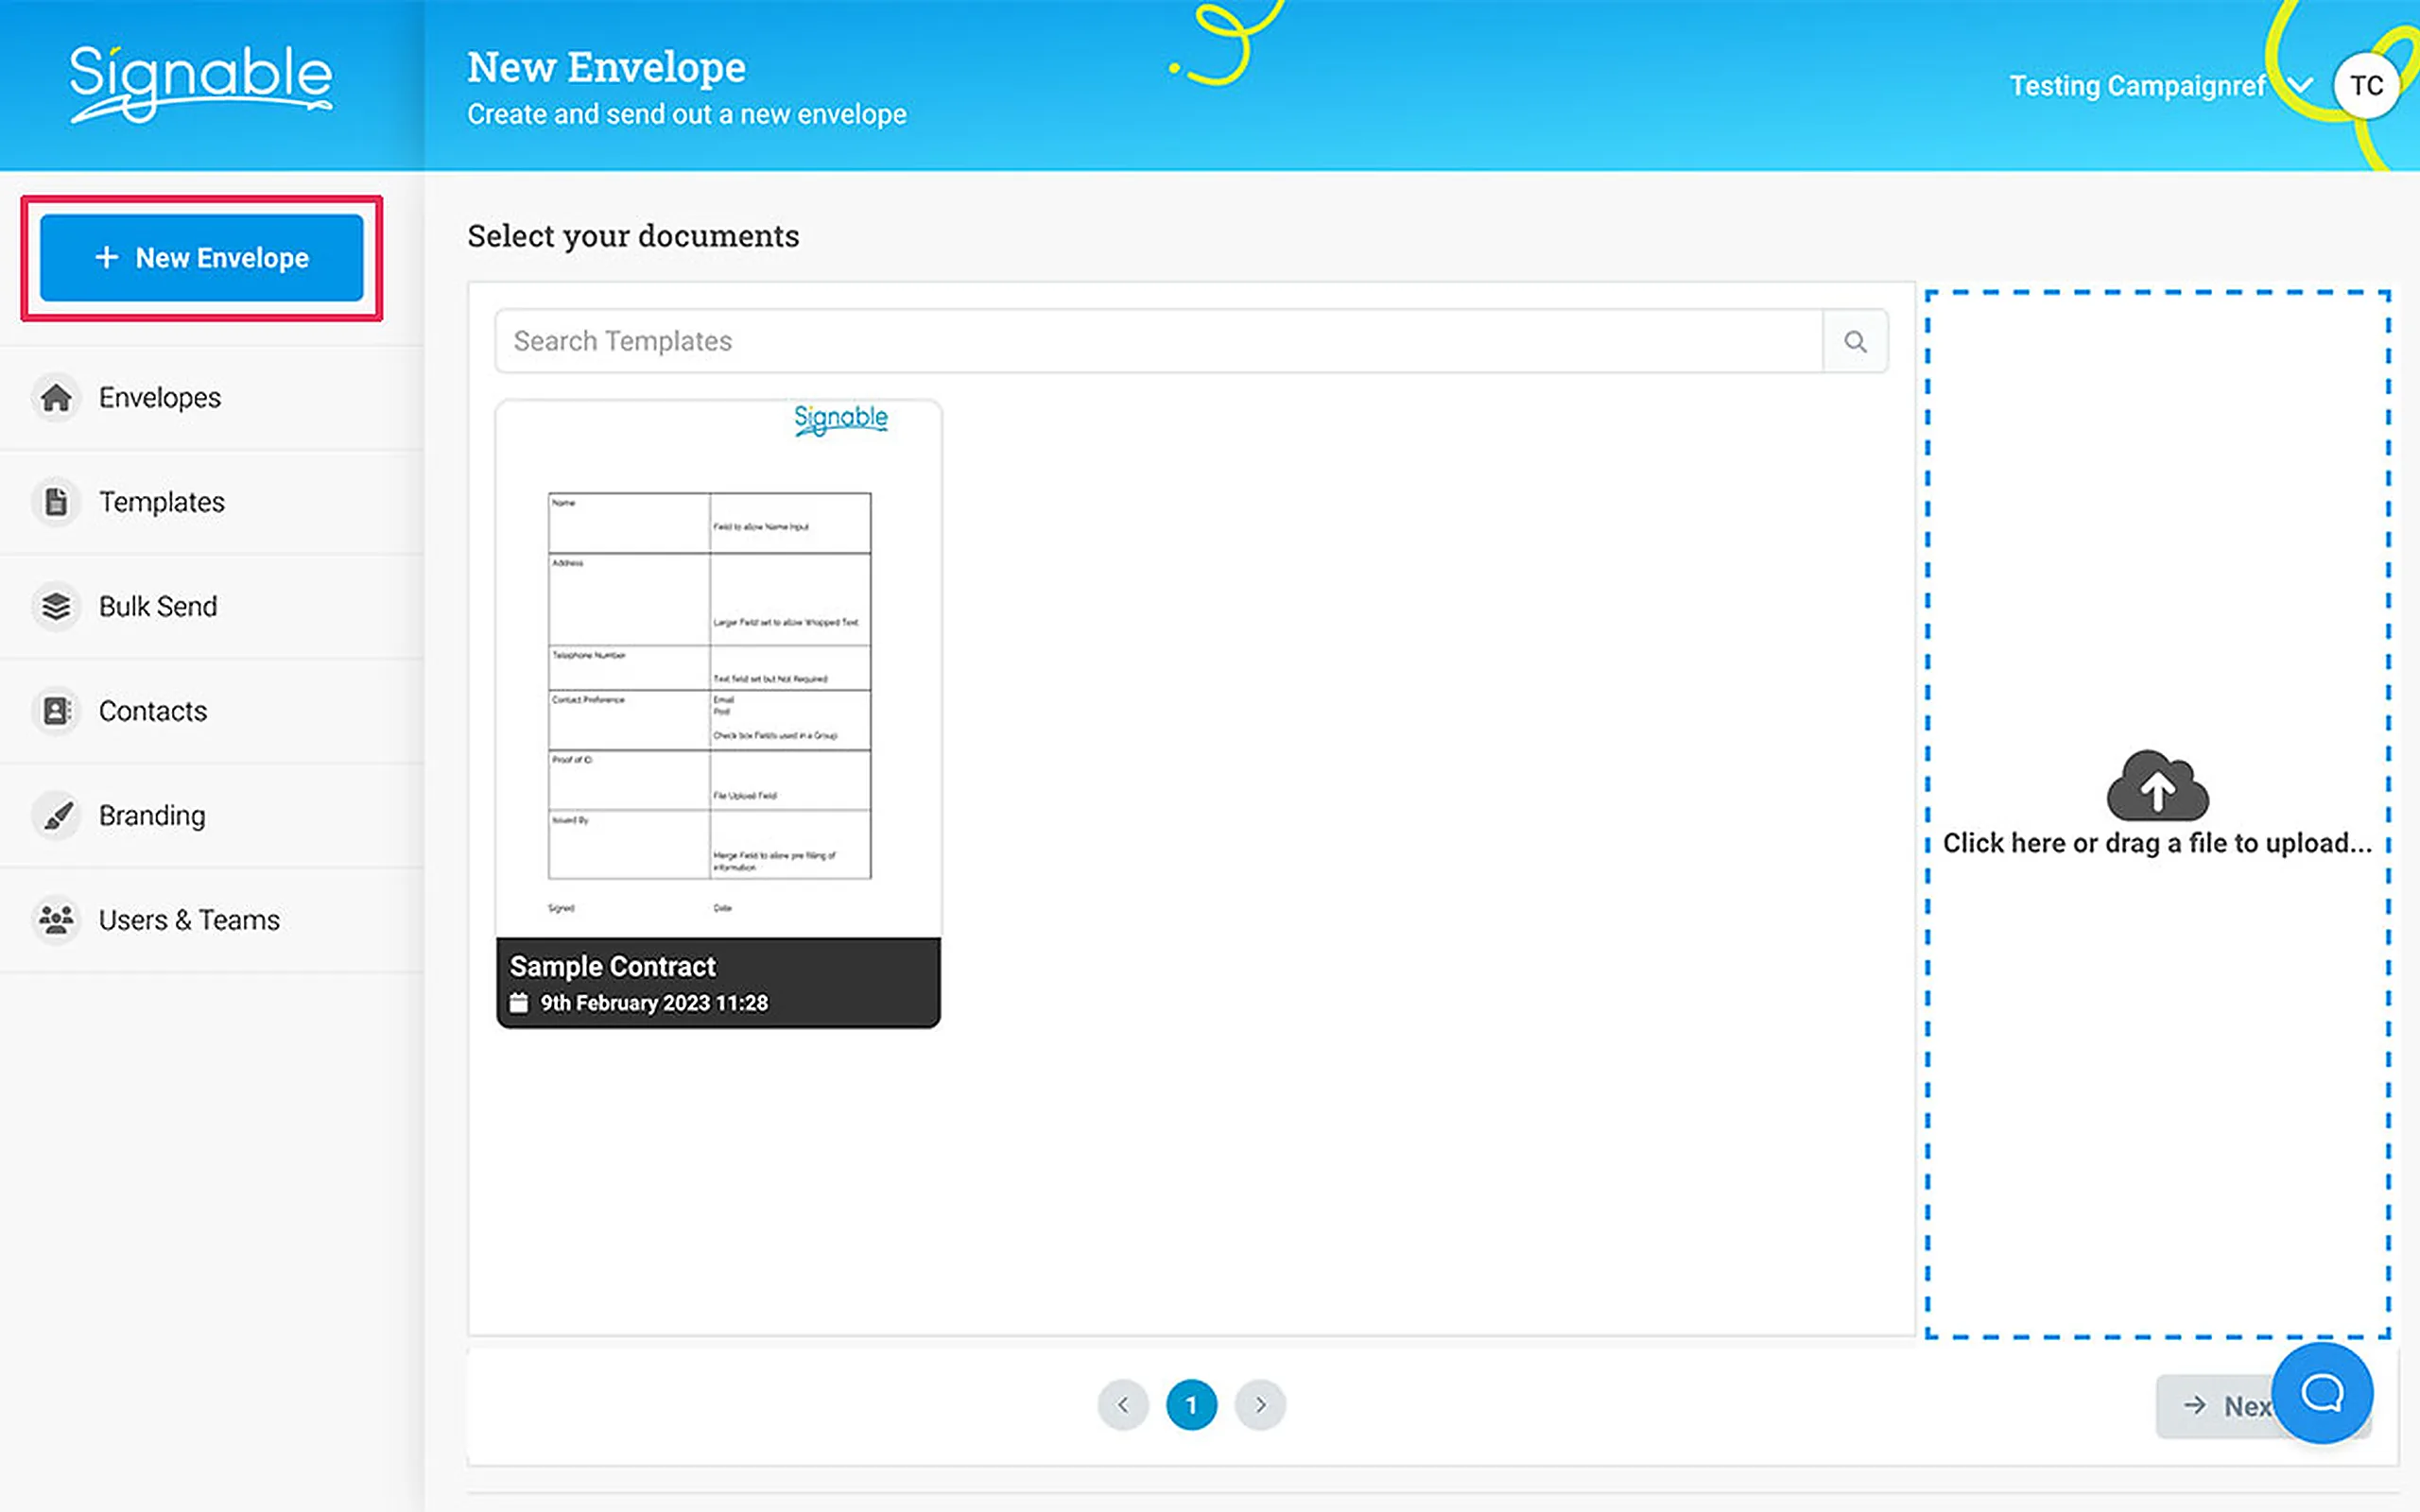Open the Bulk Send menu item
Viewport: 2420px width, 1512px height.
pos(212,606)
